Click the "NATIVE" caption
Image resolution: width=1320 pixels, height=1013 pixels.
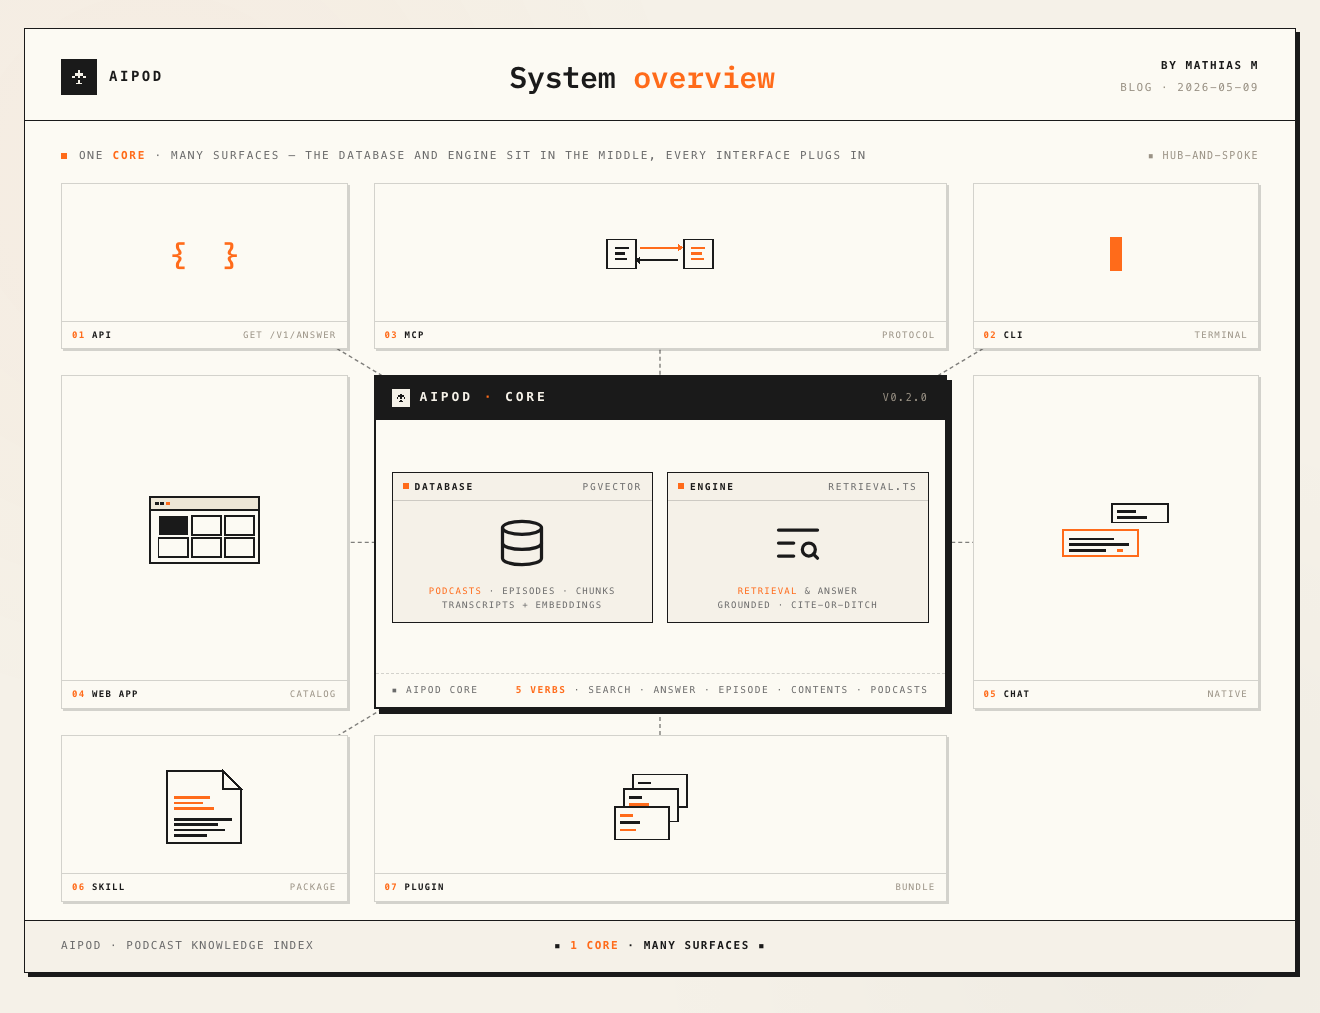1227,694
